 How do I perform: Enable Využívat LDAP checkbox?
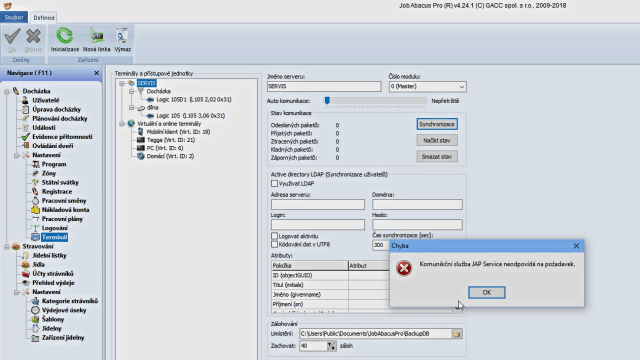pyautogui.click(x=274, y=184)
